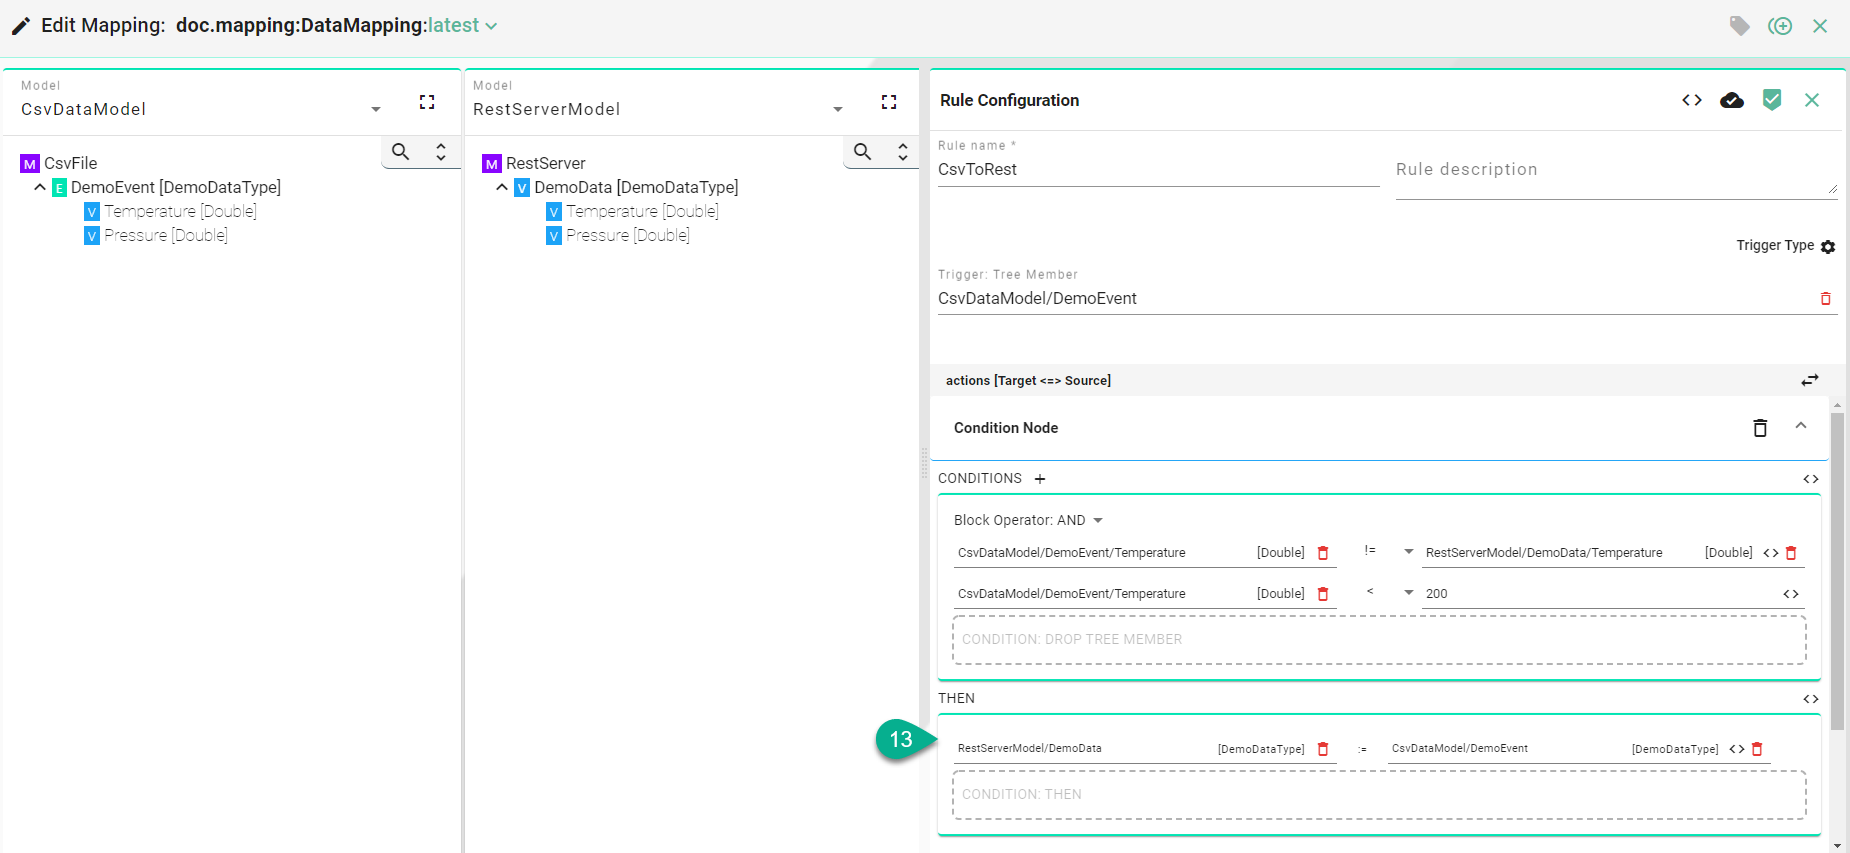1850x853 pixels.
Task: Search in the RestServerModel tree
Action: (x=863, y=152)
